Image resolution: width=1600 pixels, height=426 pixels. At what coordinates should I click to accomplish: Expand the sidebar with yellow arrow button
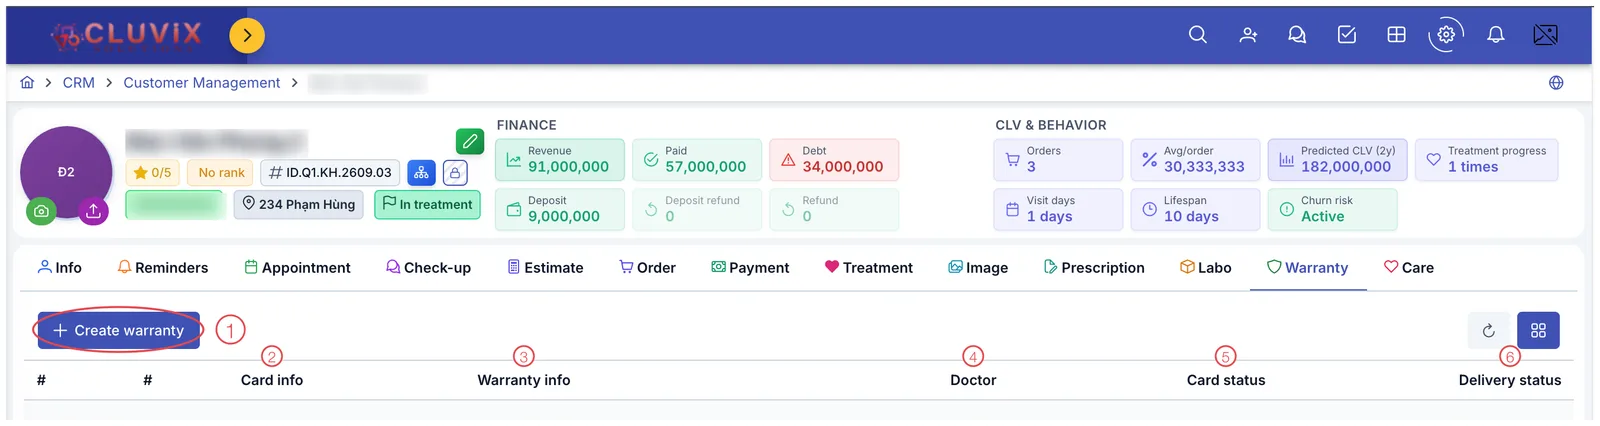point(247,36)
